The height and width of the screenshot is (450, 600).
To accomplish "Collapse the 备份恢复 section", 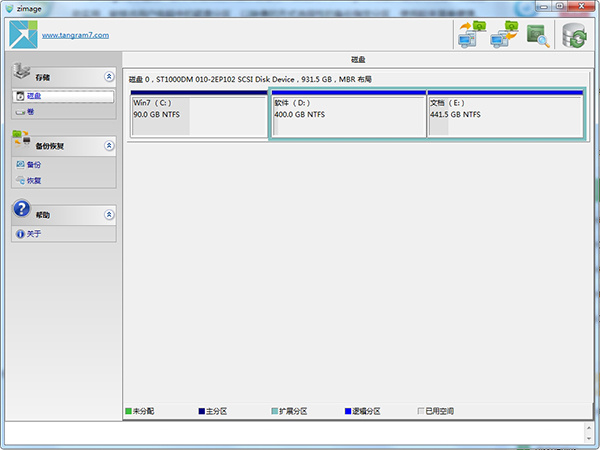I will 108,146.
